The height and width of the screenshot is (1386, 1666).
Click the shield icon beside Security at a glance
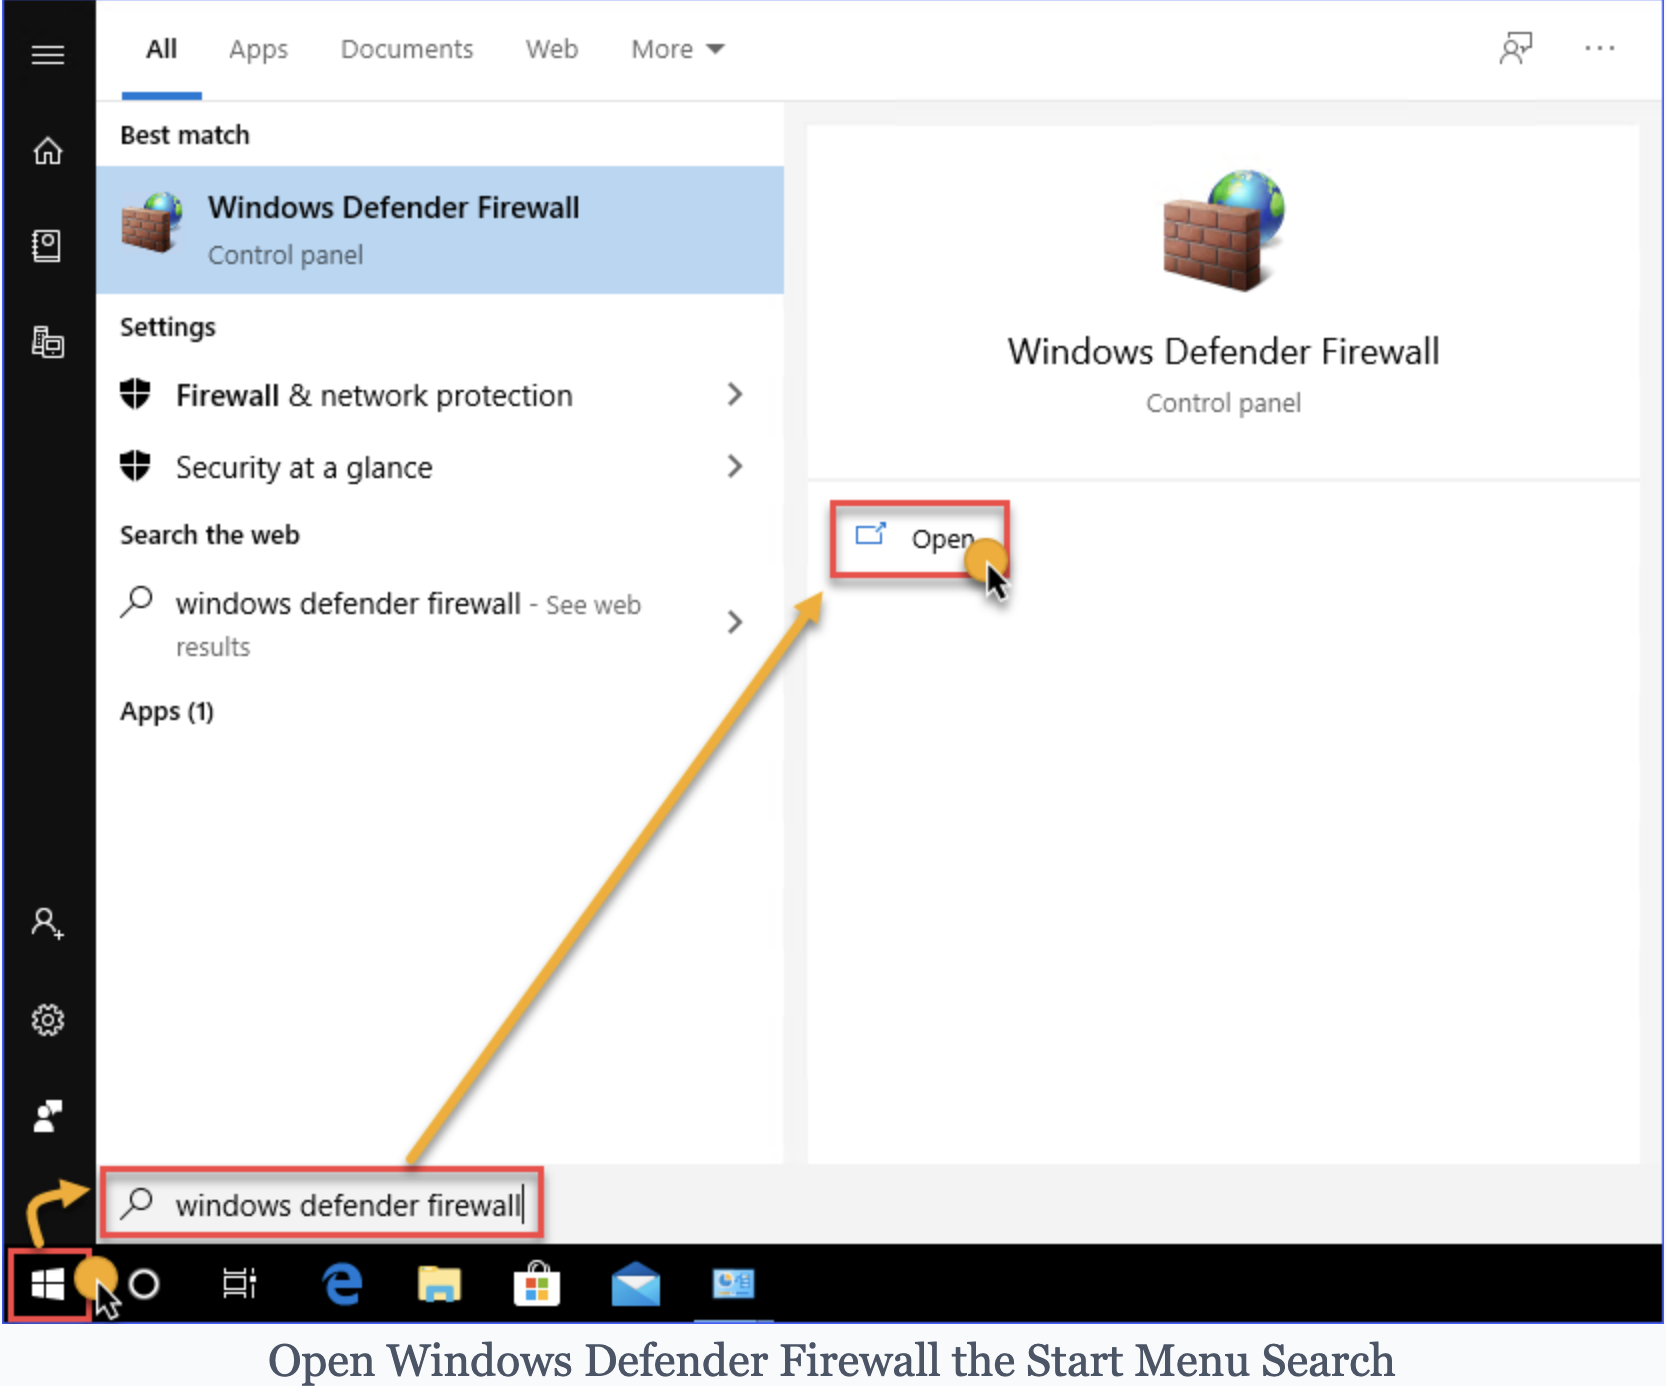135,466
